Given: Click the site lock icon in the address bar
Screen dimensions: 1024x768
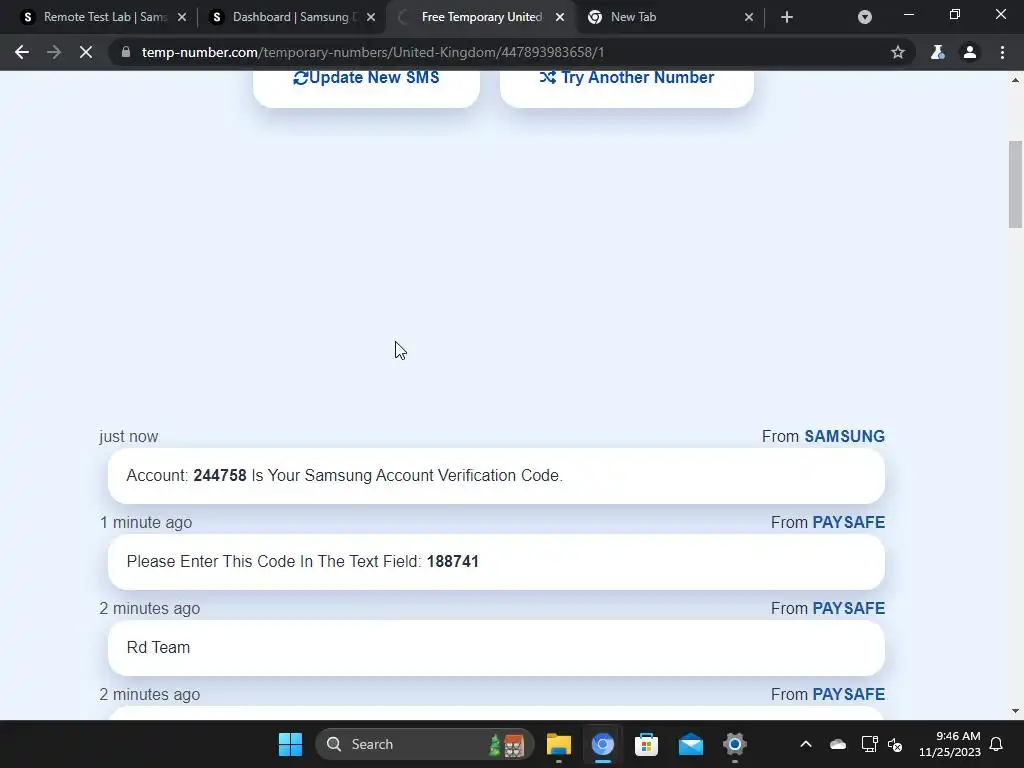Looking at the screenshot, I should tap(126, 52).
